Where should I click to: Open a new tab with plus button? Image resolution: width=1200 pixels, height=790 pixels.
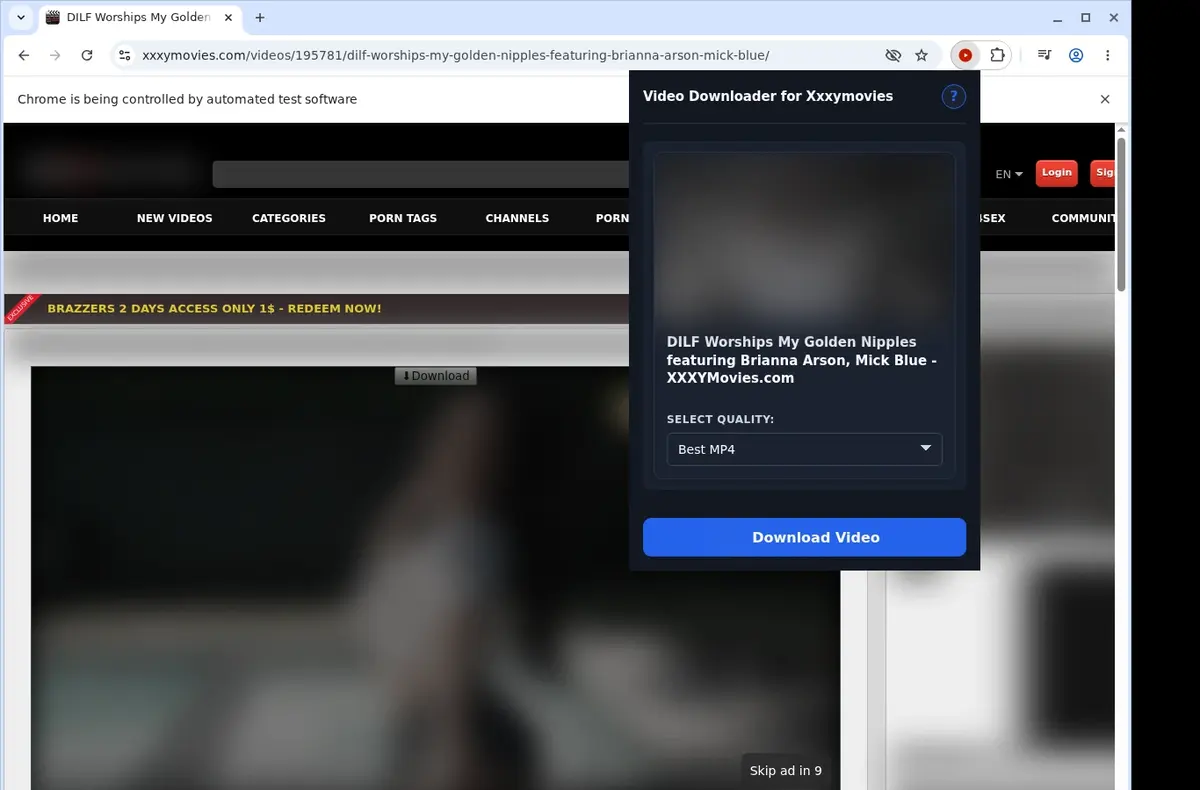click(x=260, y=18)
